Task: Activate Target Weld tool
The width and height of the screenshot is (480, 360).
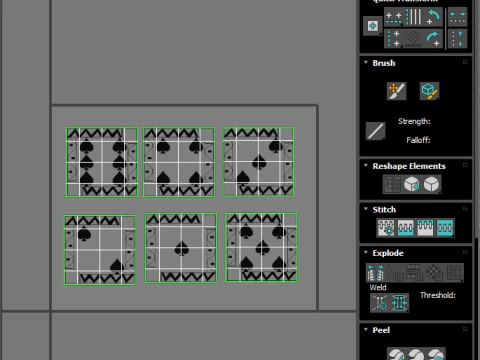Action: pos(380,303)
